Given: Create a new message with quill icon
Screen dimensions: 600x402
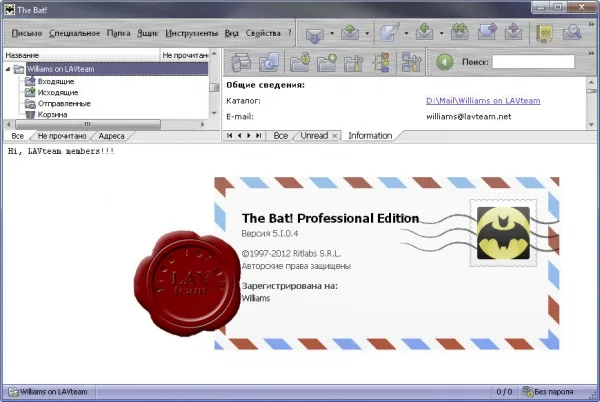Looking at the screenshot, I should point(390,33).
